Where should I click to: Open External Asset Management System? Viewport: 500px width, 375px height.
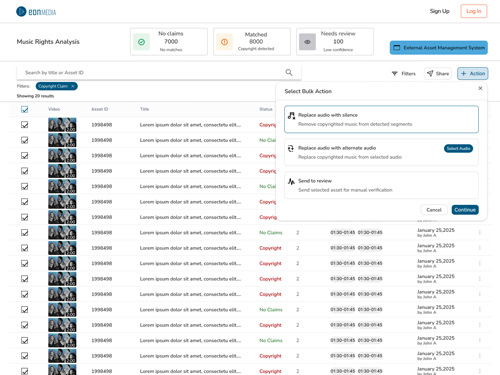click(439, 48)
